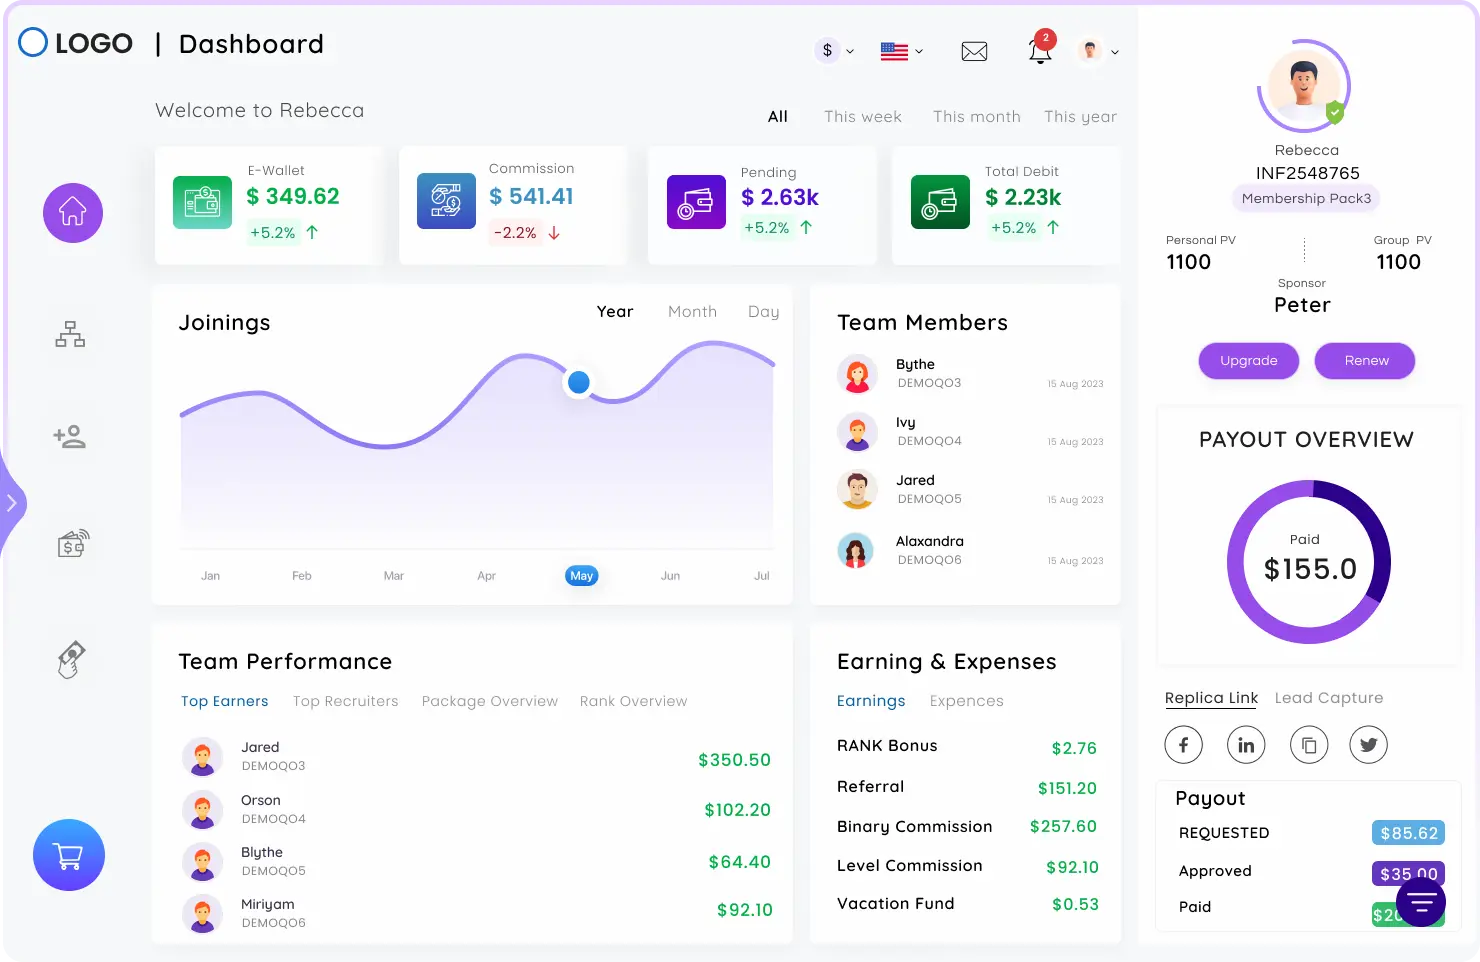Open the Top Earners tab
The width and height of the screenshot is (1480, 962).
[x=225, y=702]
